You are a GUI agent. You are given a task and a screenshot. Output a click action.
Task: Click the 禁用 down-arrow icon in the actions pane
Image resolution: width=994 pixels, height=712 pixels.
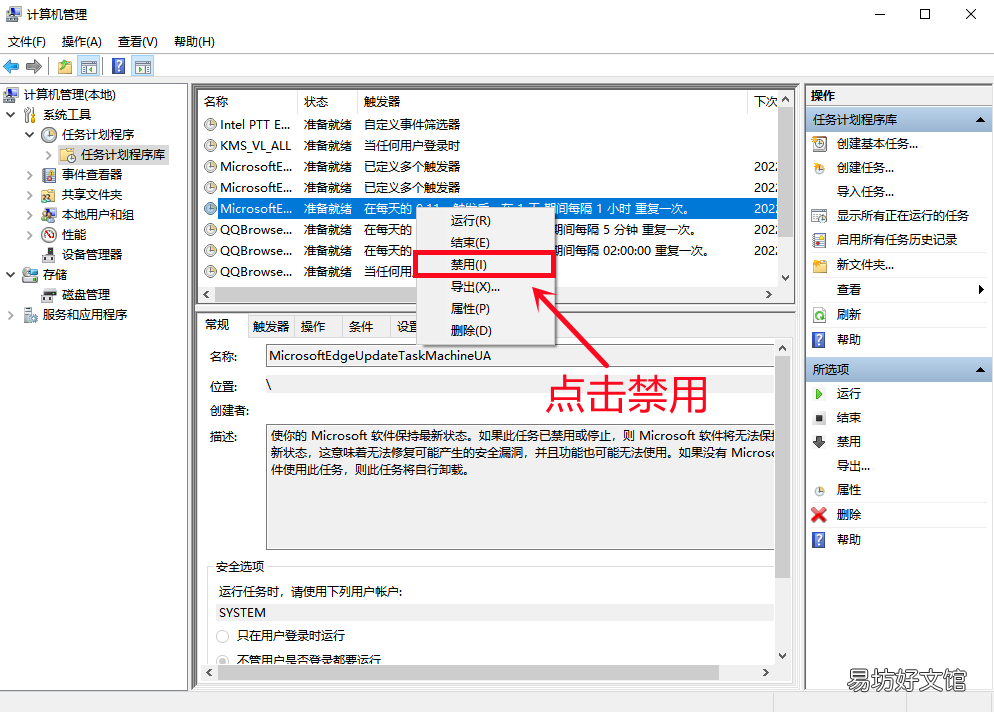point(819,441)
